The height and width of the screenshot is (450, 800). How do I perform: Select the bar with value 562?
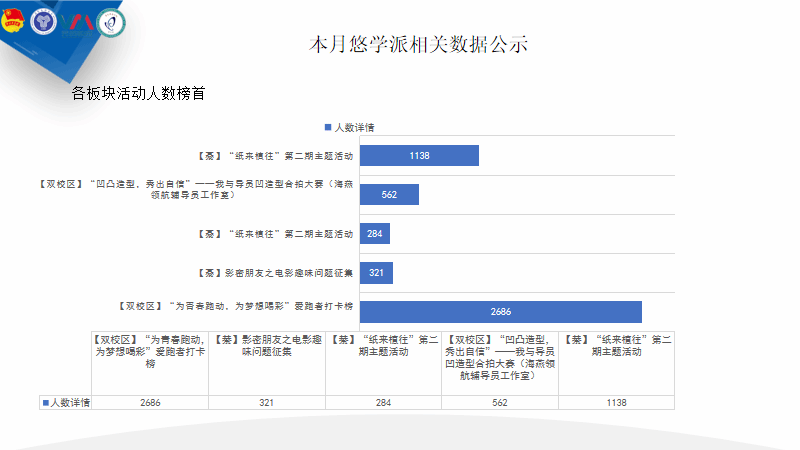point(389,195)
